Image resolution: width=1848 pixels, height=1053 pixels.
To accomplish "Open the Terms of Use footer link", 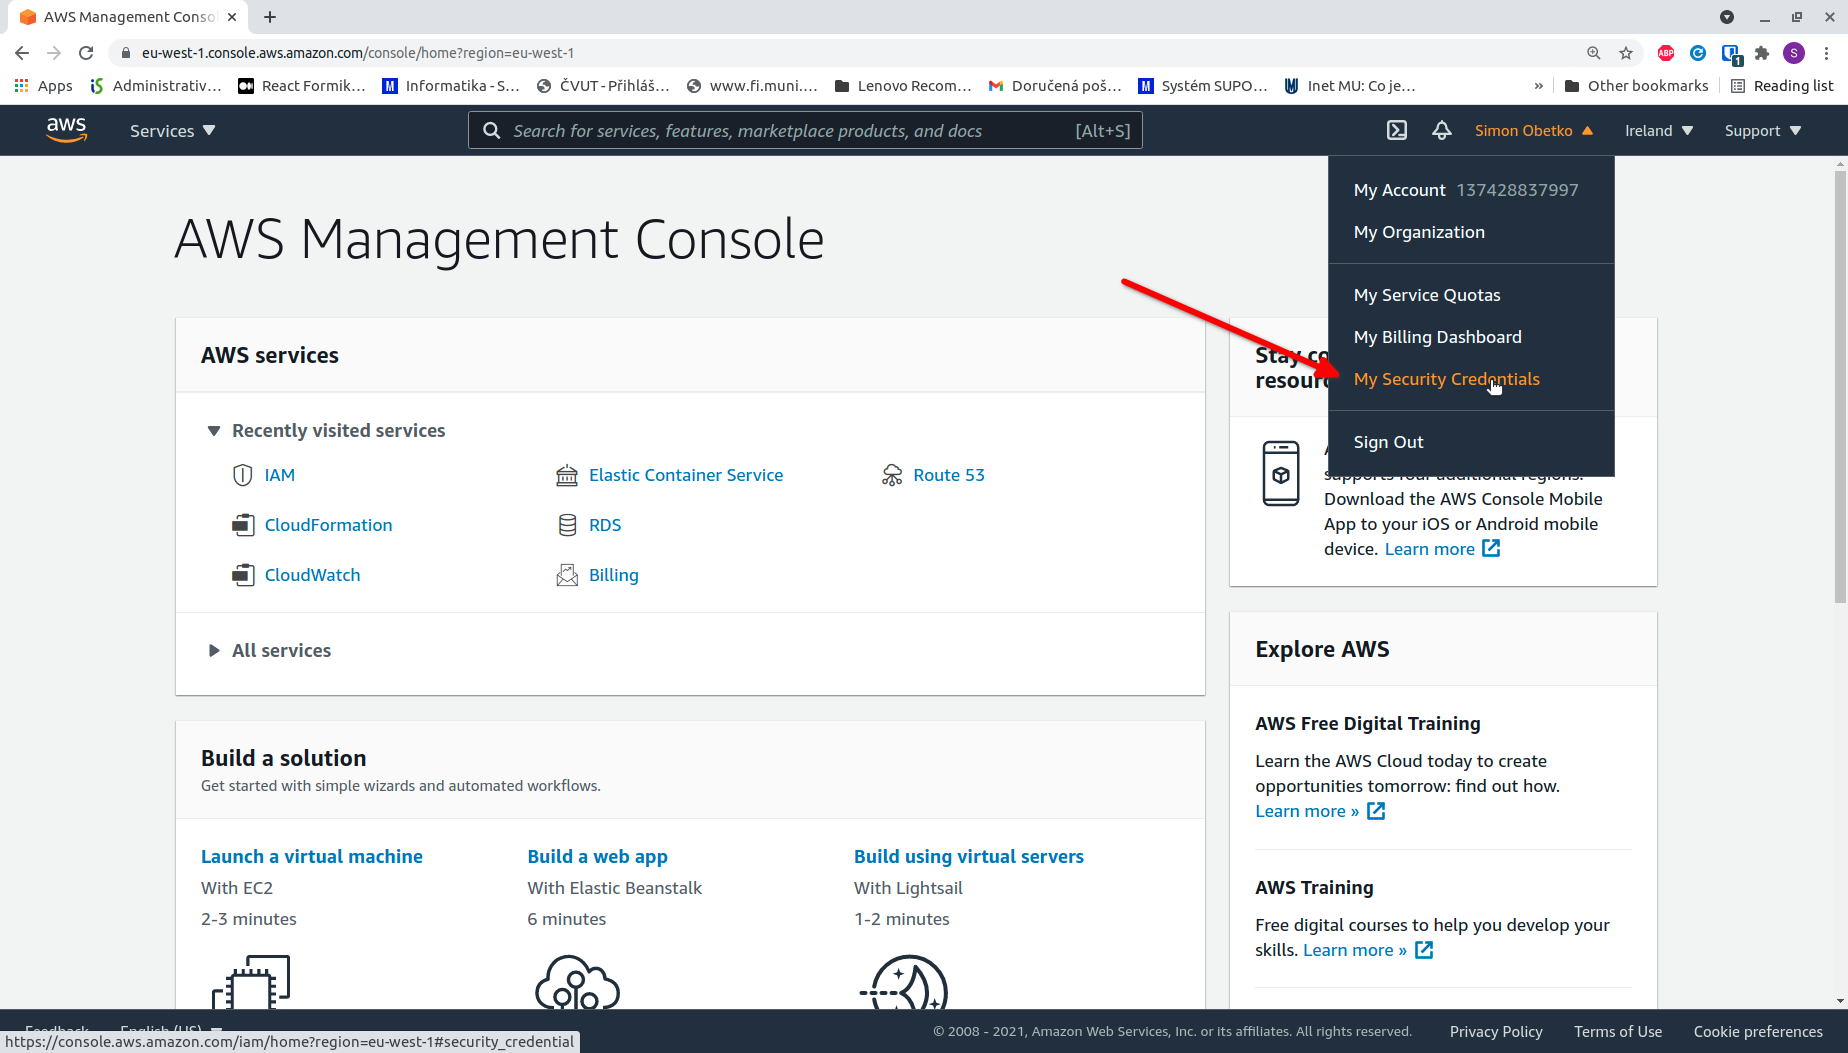I will [x=1618, y=1032].
